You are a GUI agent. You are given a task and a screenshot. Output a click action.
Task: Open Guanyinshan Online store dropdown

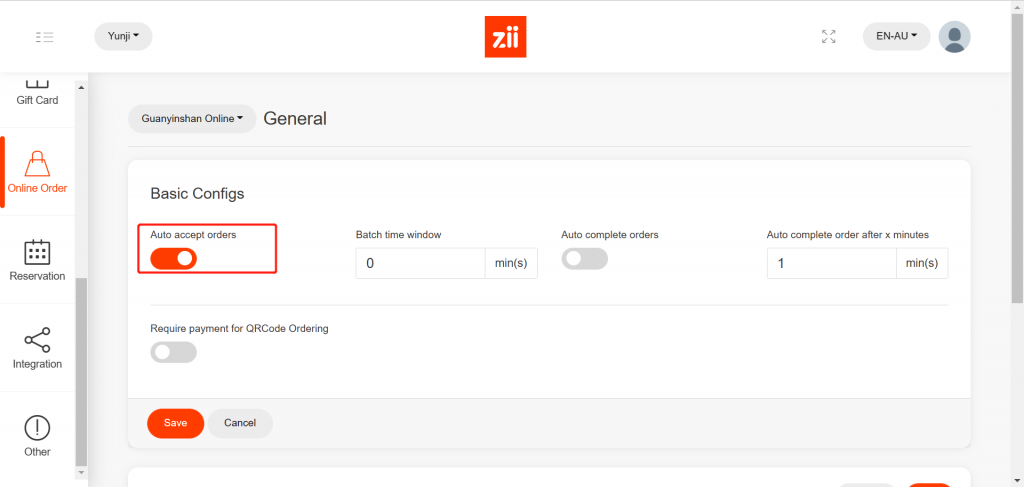192,119
